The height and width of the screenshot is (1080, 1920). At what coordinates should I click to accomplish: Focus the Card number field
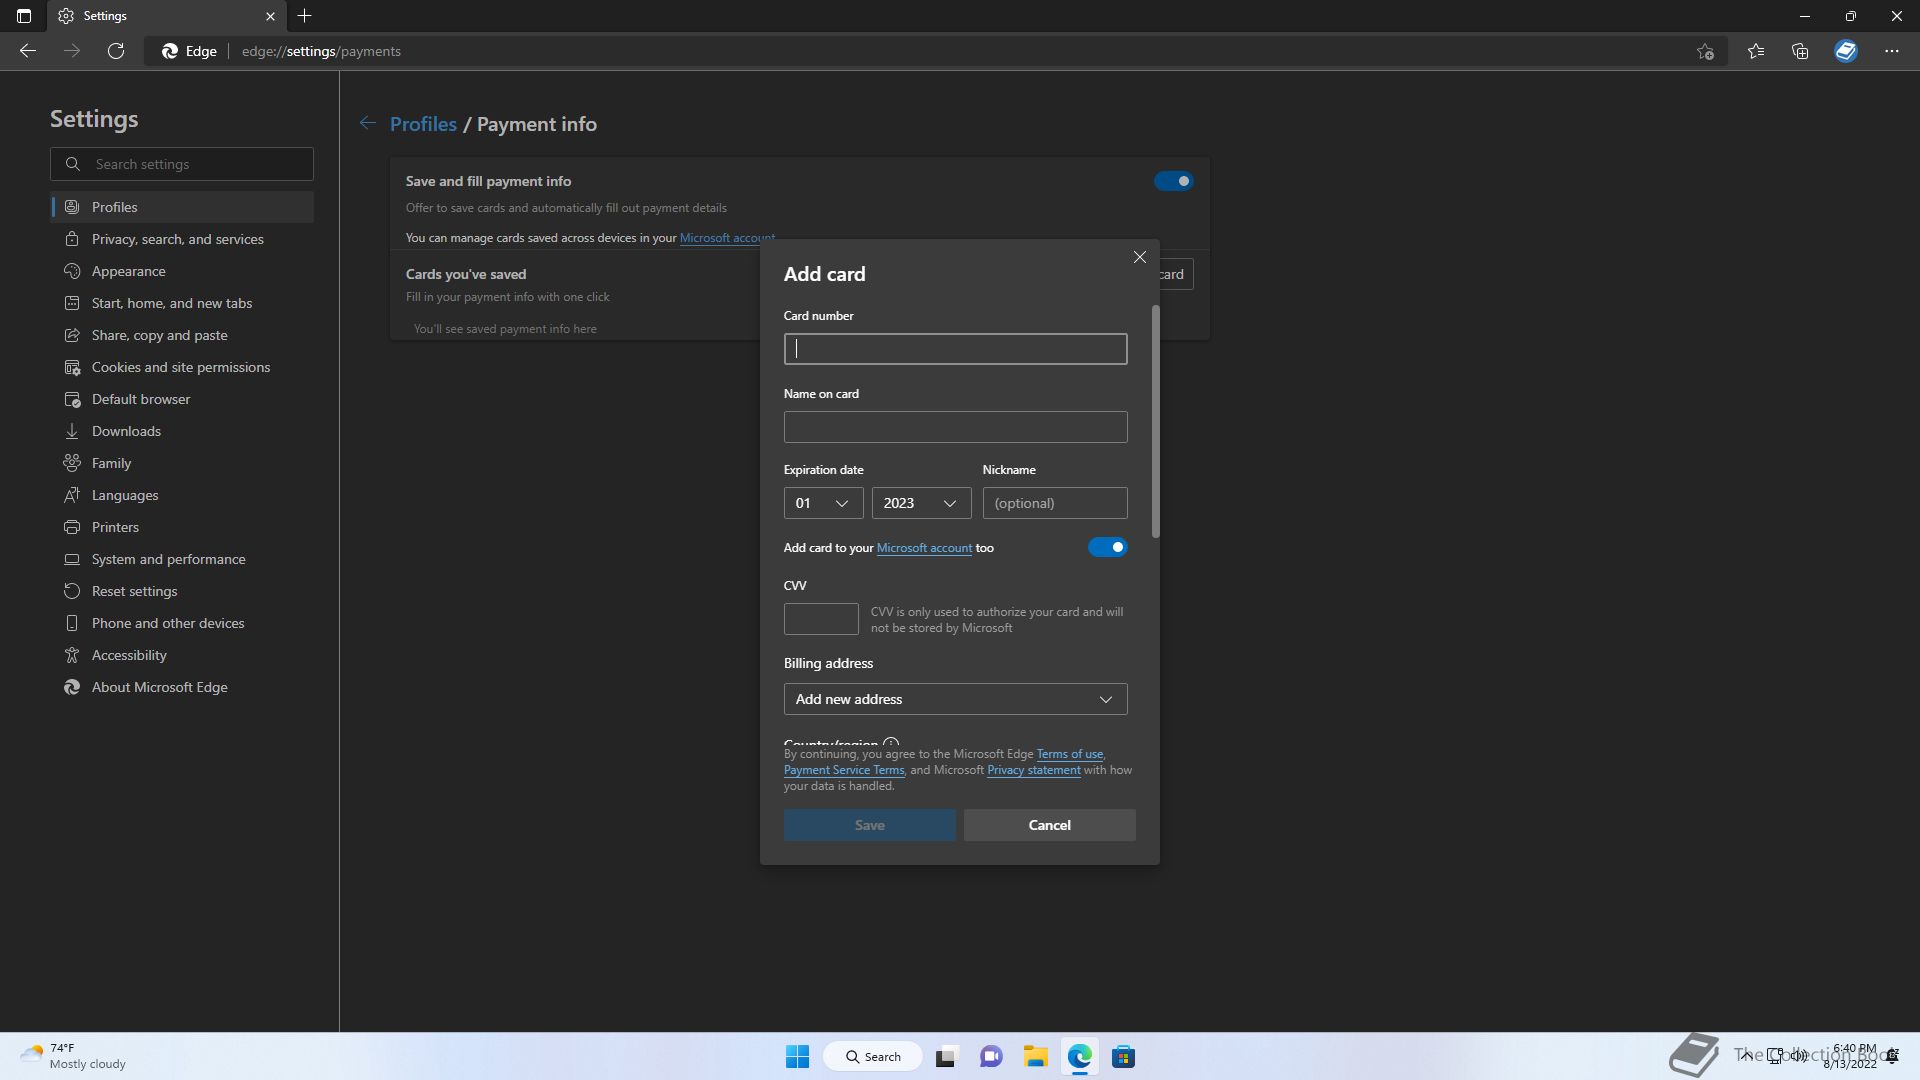click(x=955, y=349)
